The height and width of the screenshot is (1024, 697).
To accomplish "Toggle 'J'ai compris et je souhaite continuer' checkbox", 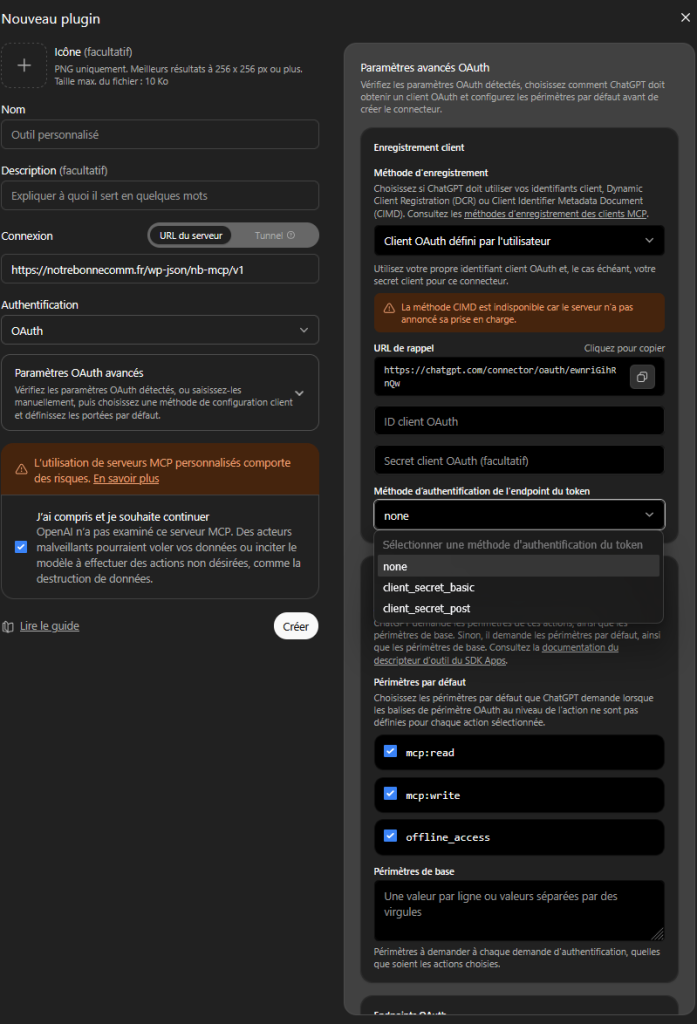I will 21,547.
